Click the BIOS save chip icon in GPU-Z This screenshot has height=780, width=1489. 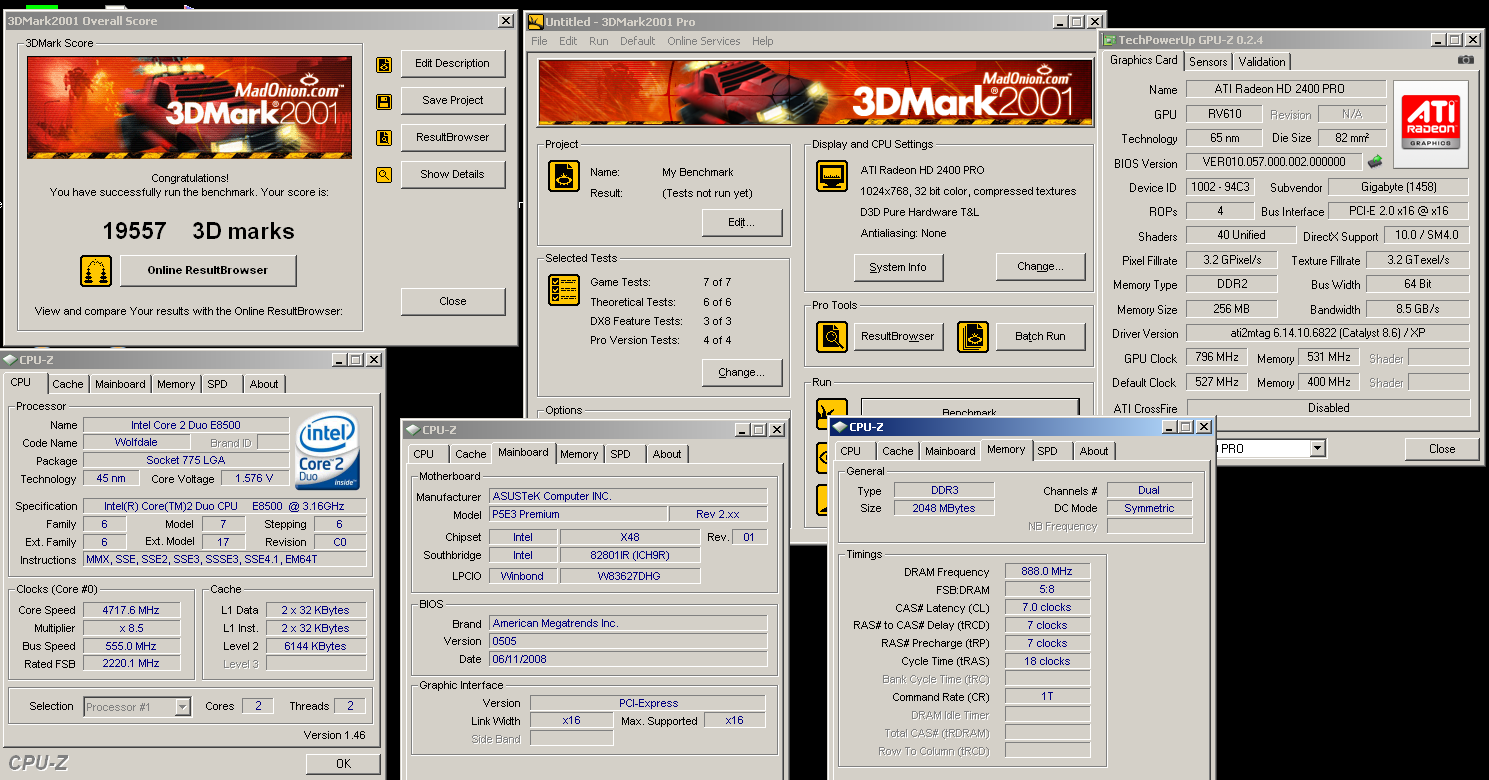tap(1376, 162)
